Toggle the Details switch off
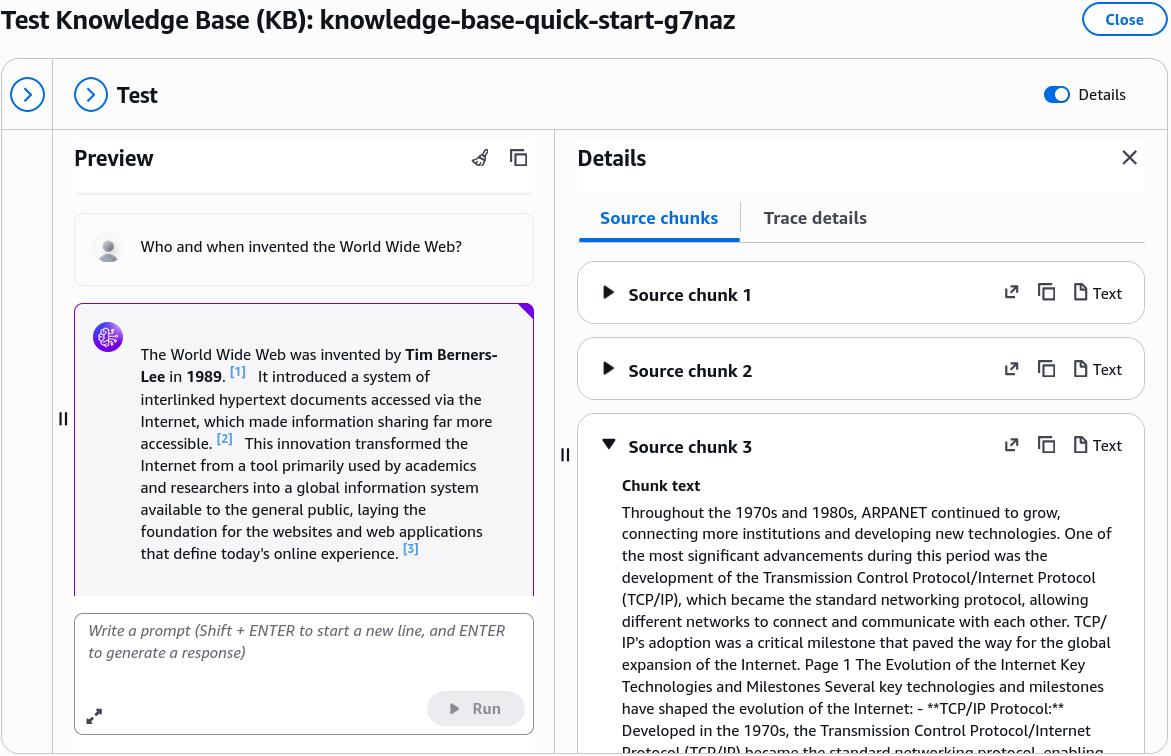The width and height of the screenshot is (1171, 756). pos(1057,95)
